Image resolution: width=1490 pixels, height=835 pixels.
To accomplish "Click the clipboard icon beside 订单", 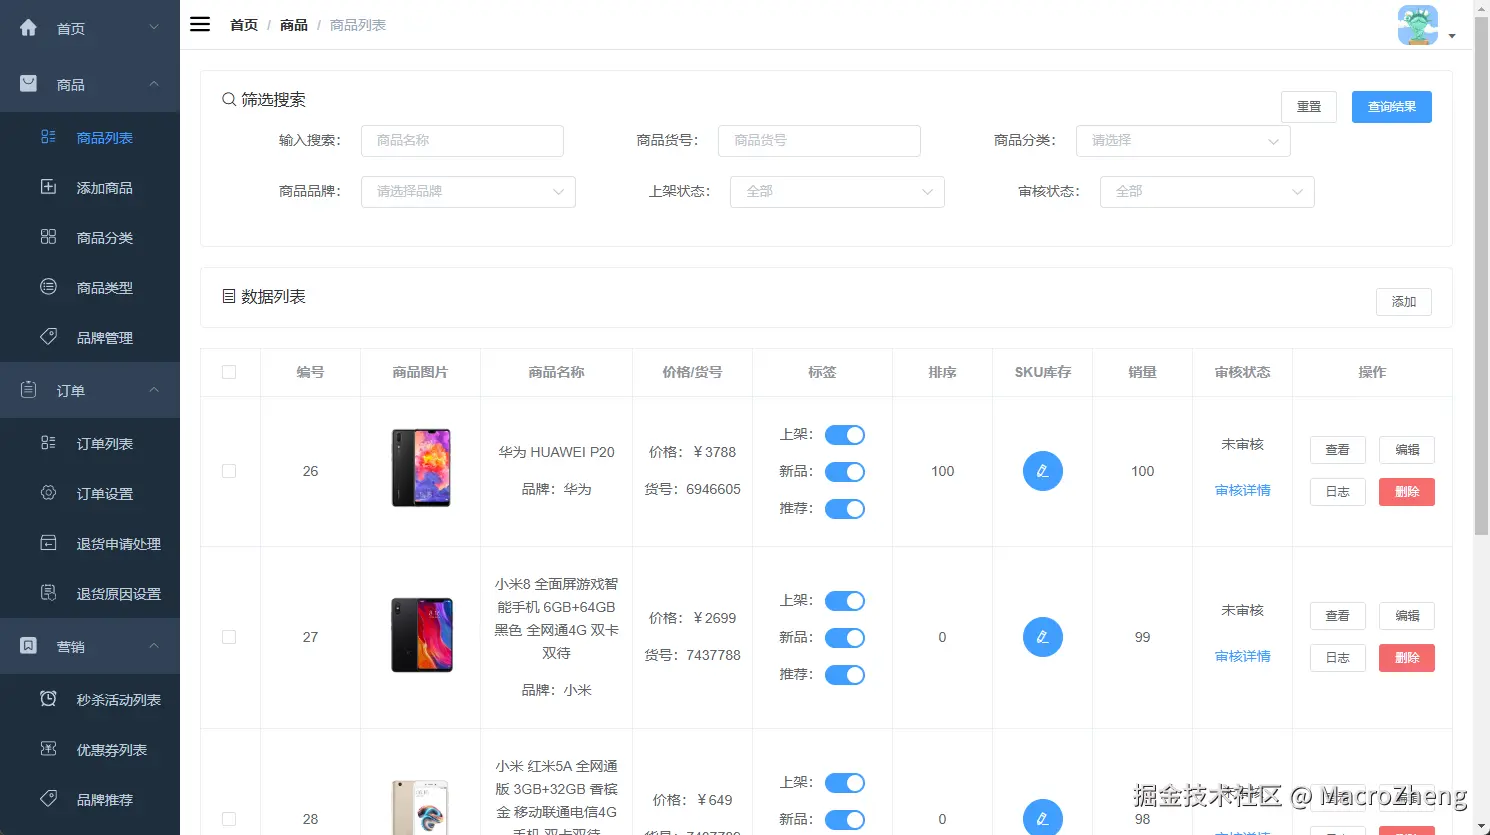I will point(29,390).
